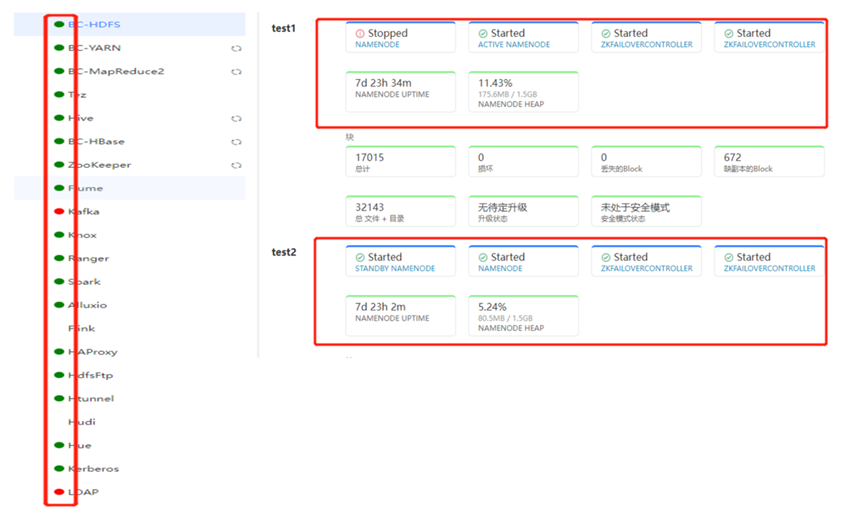Select BC-MapReduce2 in service list
Screen dimensions: 865x518
coord(116,71)
